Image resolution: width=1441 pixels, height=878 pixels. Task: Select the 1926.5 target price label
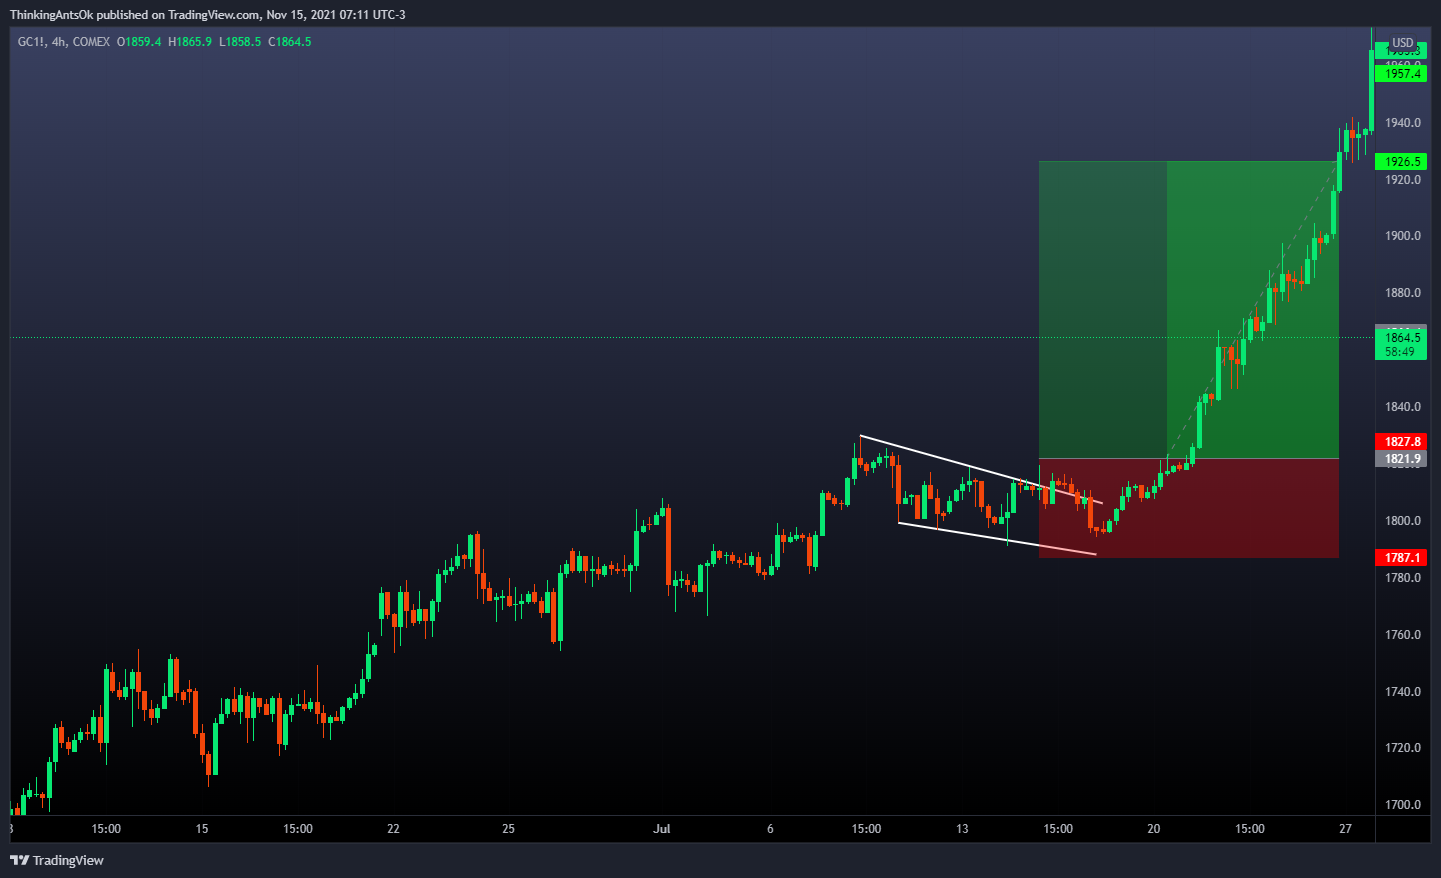click(1401, 162)
